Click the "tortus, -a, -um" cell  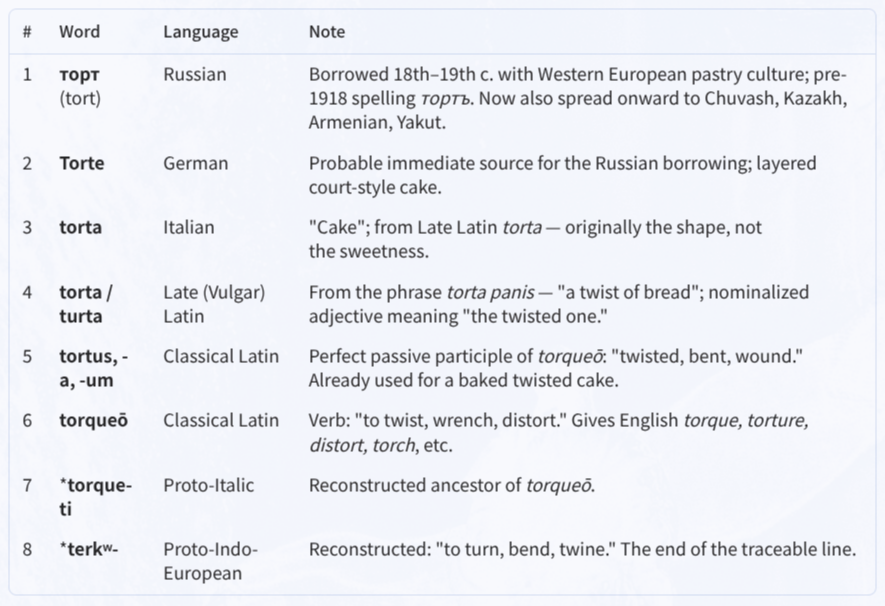tap(94, 368)
